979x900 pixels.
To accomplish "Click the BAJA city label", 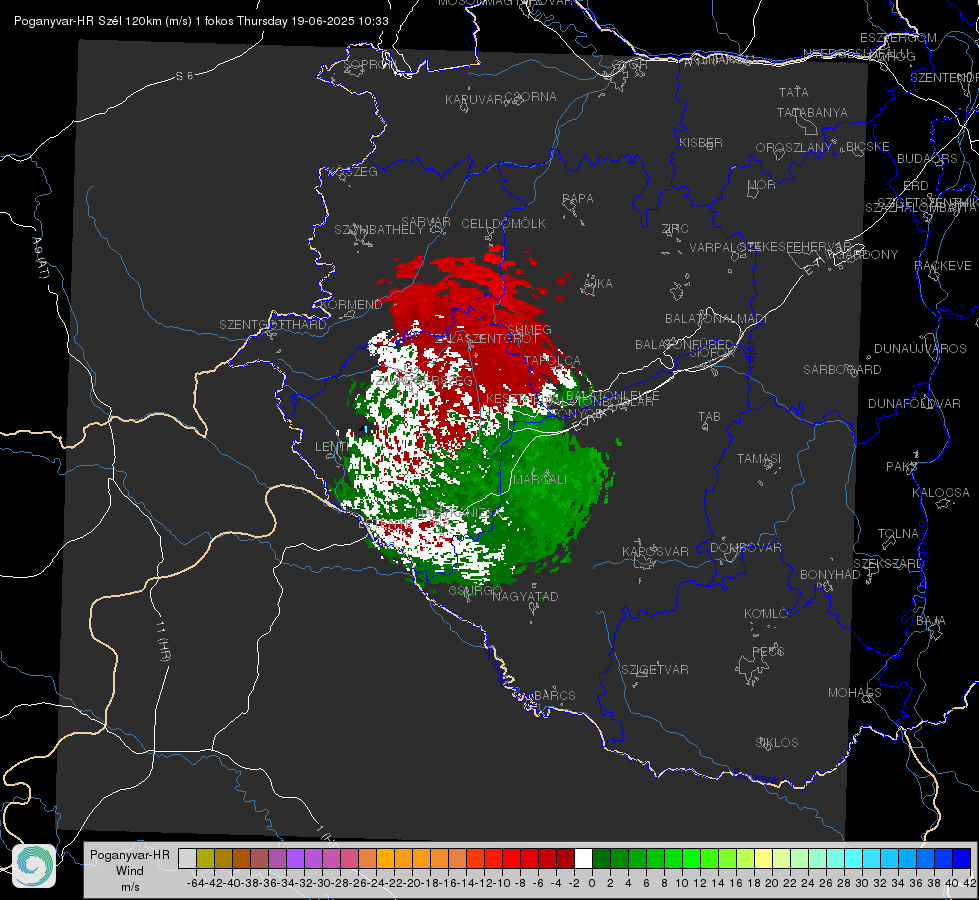I will pyautogui.click(x=931, y=621).
